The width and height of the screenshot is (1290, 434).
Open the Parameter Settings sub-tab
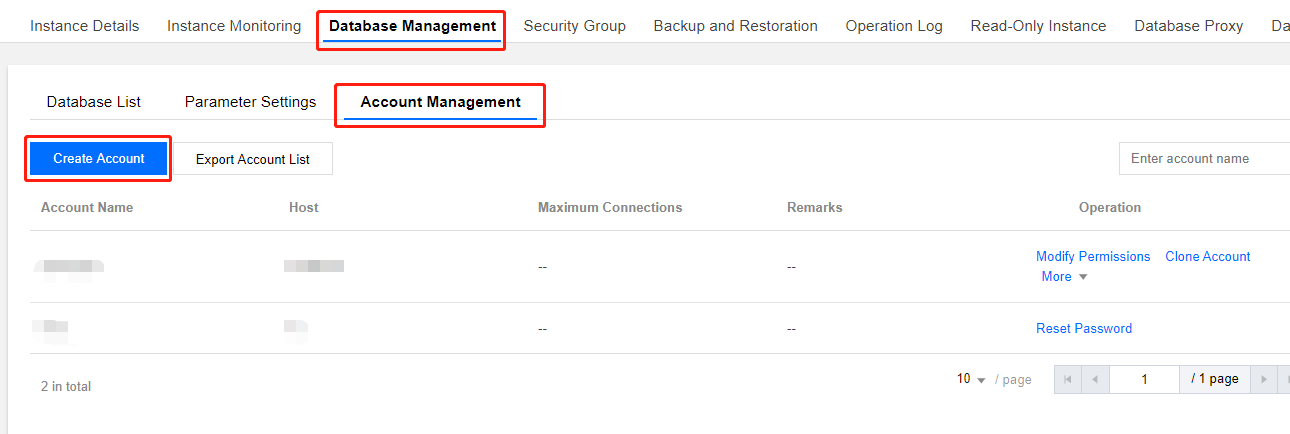[250, 102]
